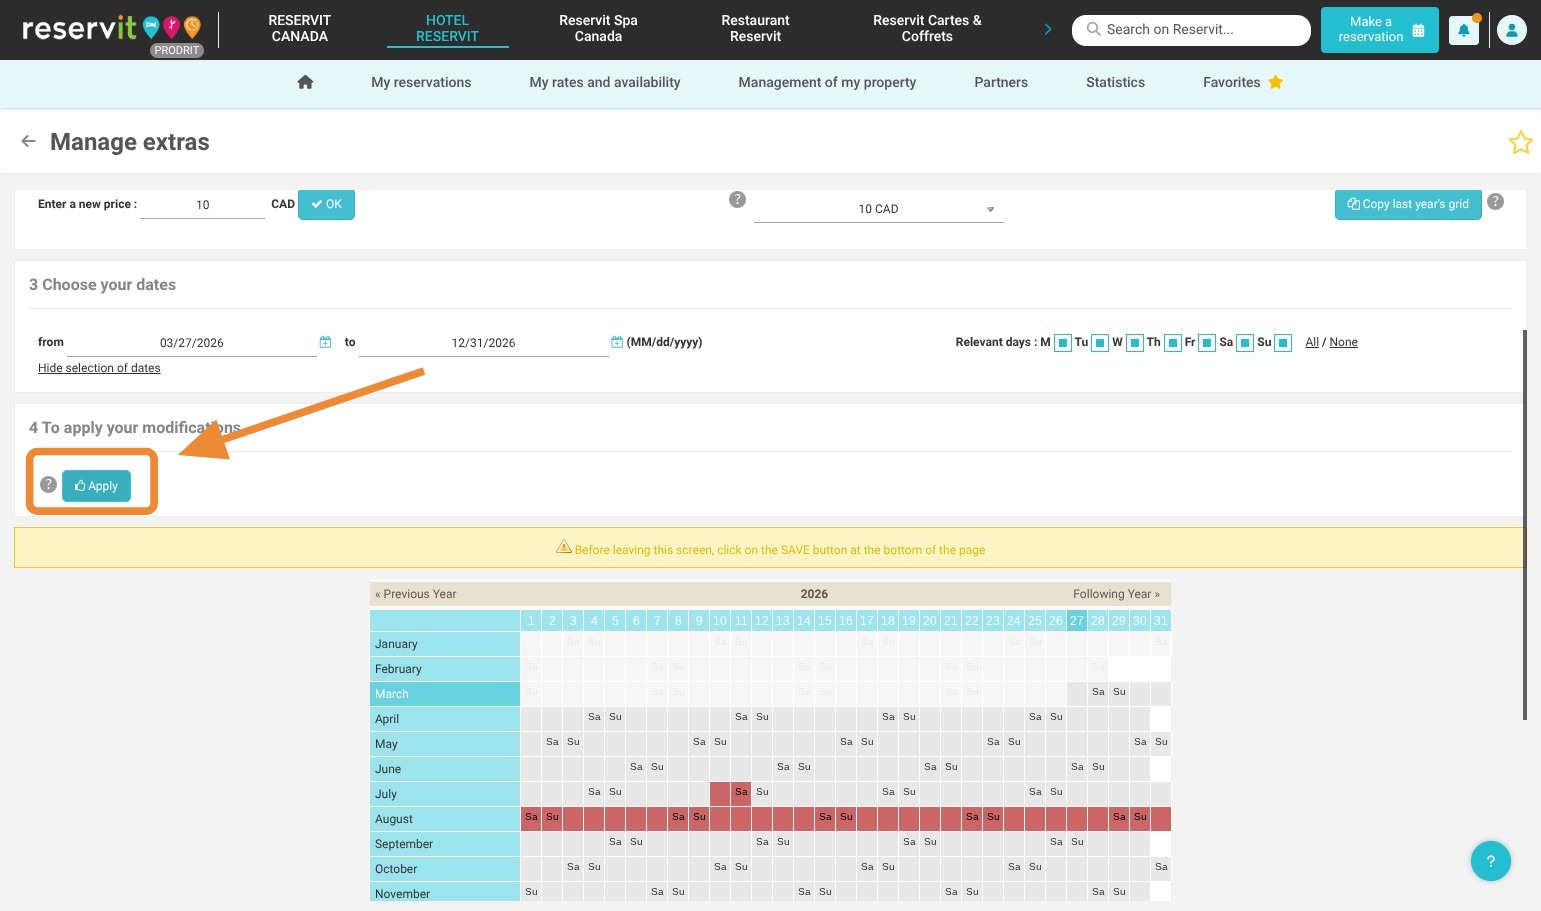The width and height of the screenshot is (1541, 911).
Task: Select the July row label
Action: (445, 794)
